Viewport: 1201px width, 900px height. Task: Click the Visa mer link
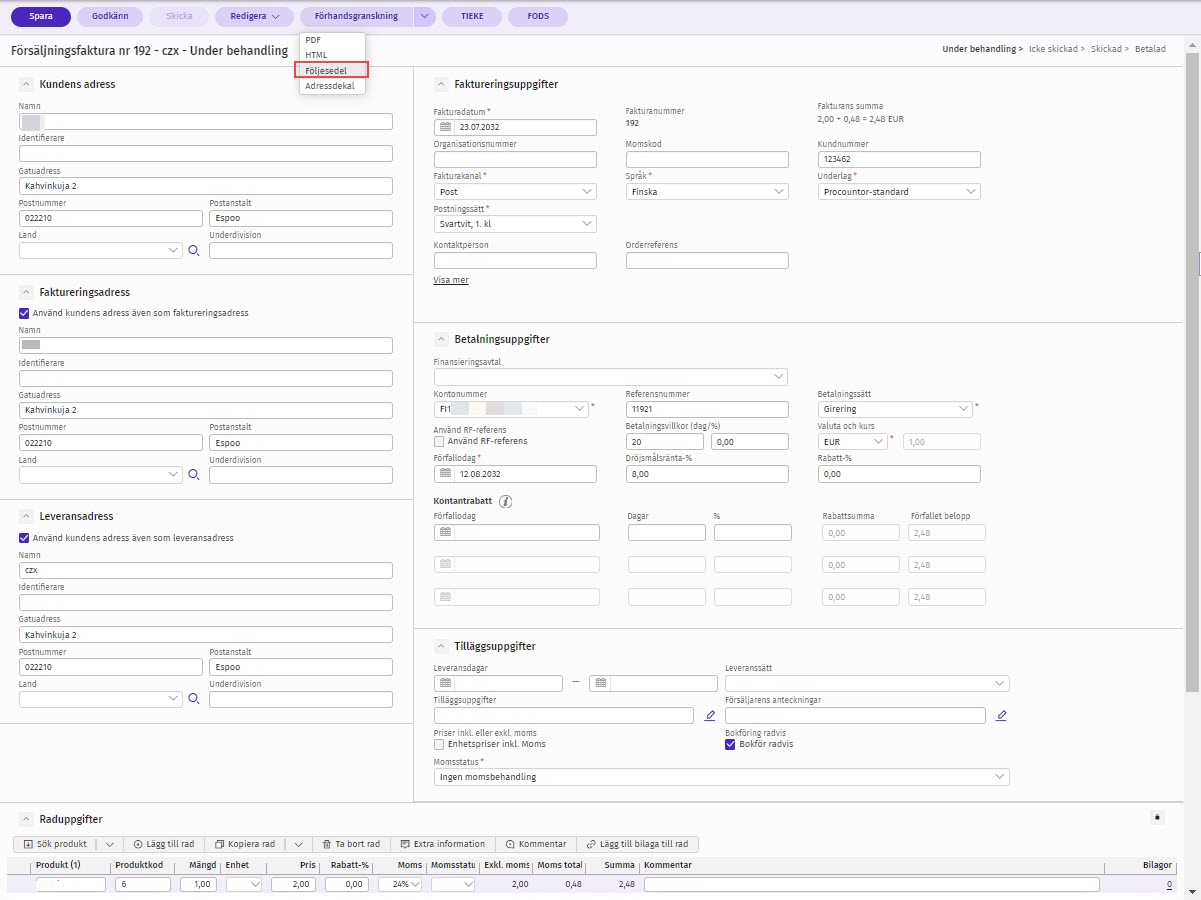tap(451, 280)
